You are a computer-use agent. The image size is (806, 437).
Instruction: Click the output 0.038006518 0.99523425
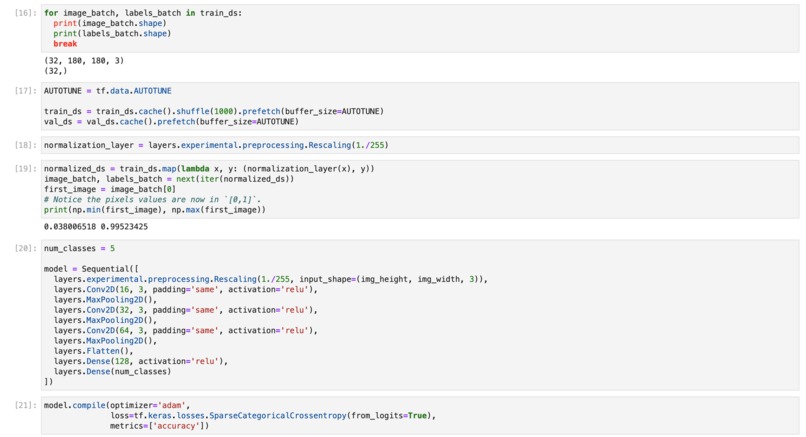pyautogui.click(x=96, y=227)
